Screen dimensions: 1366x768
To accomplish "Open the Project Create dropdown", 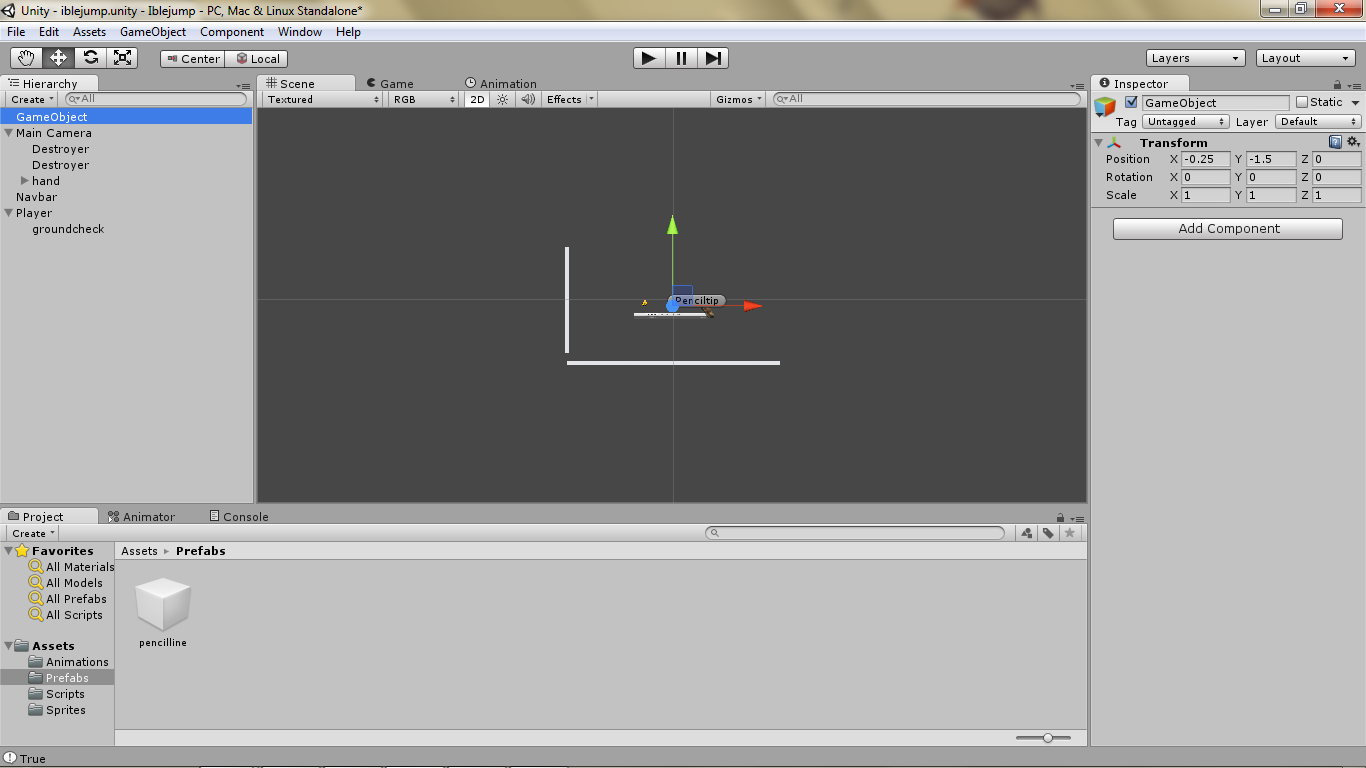I will point(33,533).
